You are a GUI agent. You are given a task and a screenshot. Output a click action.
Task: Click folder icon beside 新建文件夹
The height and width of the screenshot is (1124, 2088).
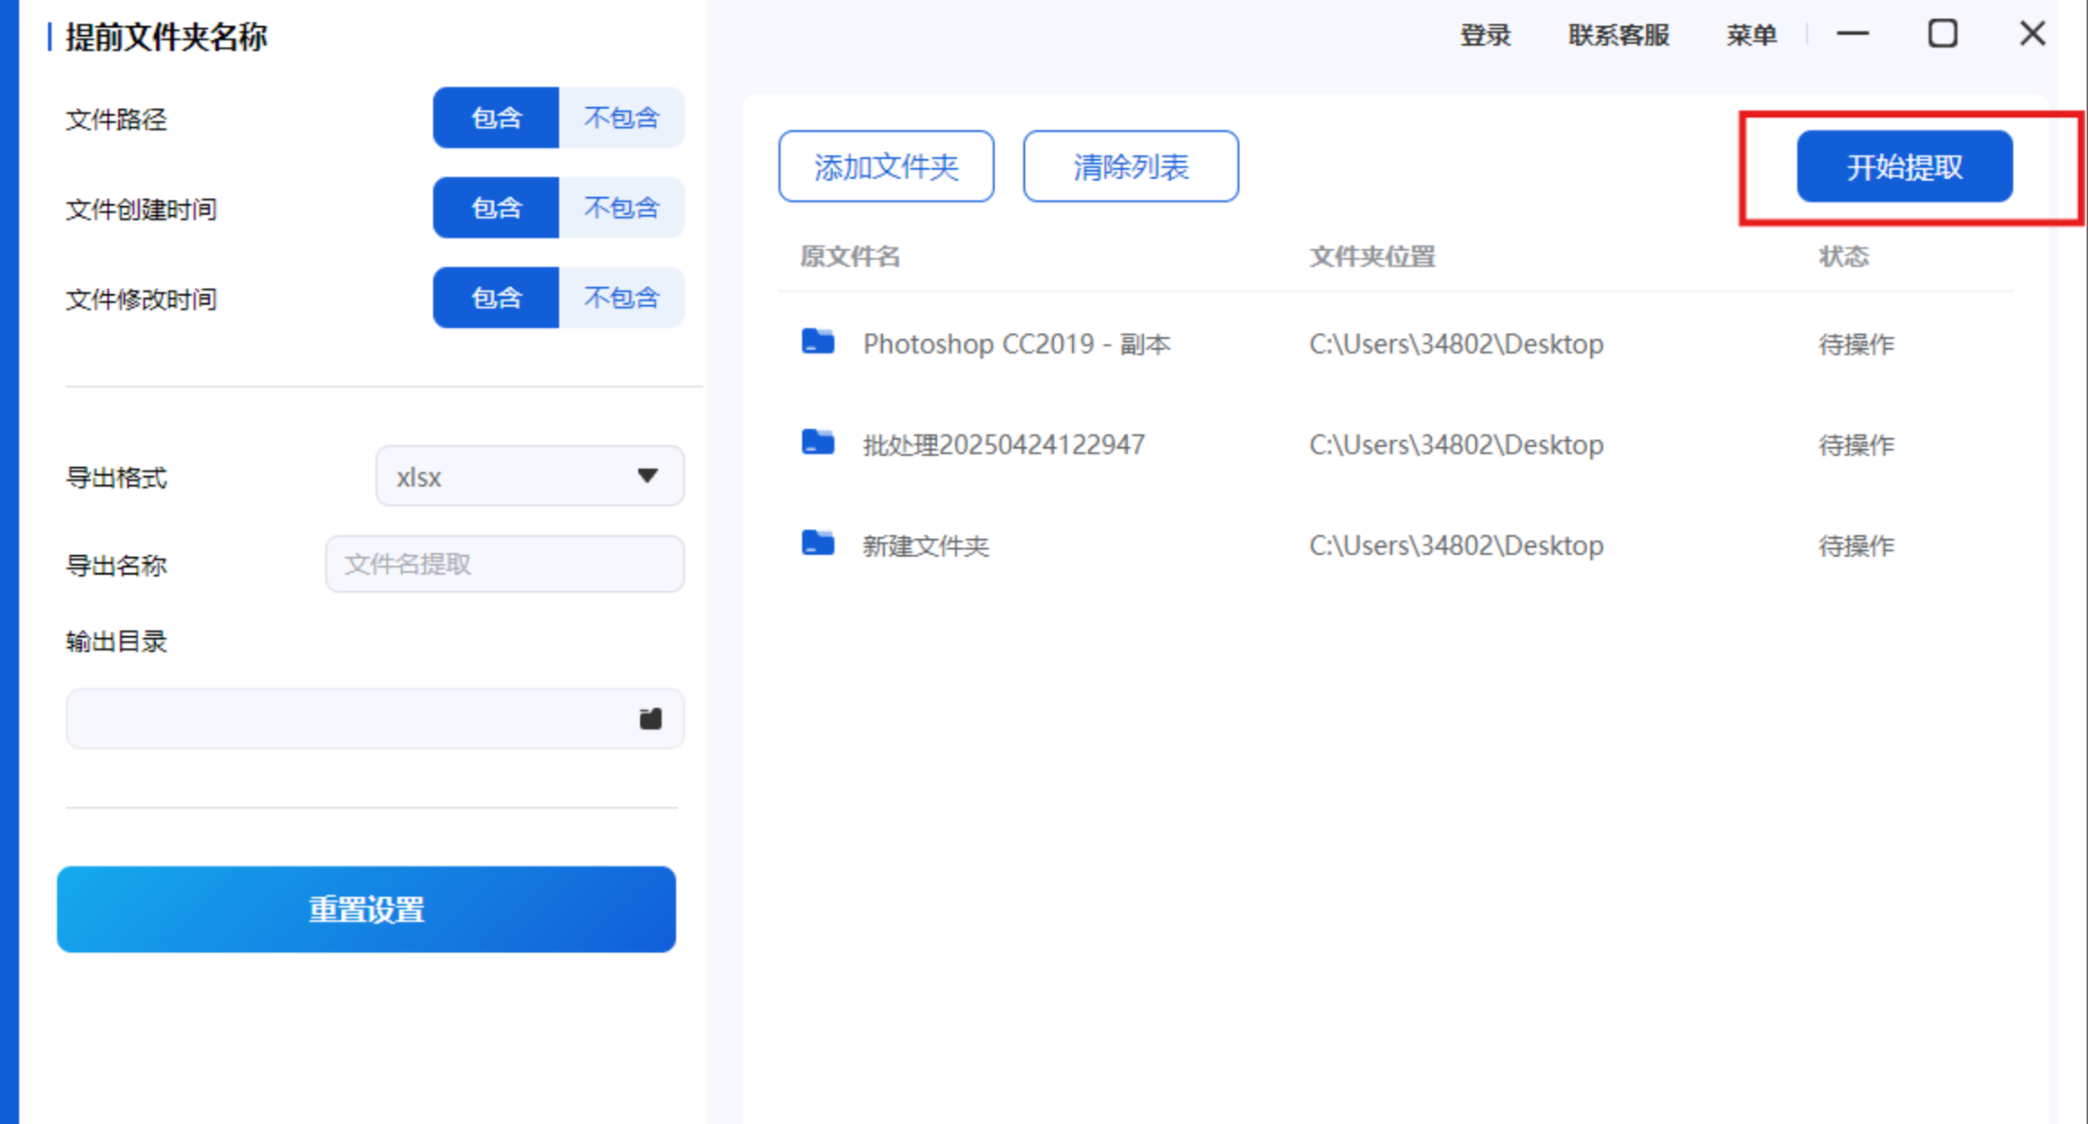[818, 543]
